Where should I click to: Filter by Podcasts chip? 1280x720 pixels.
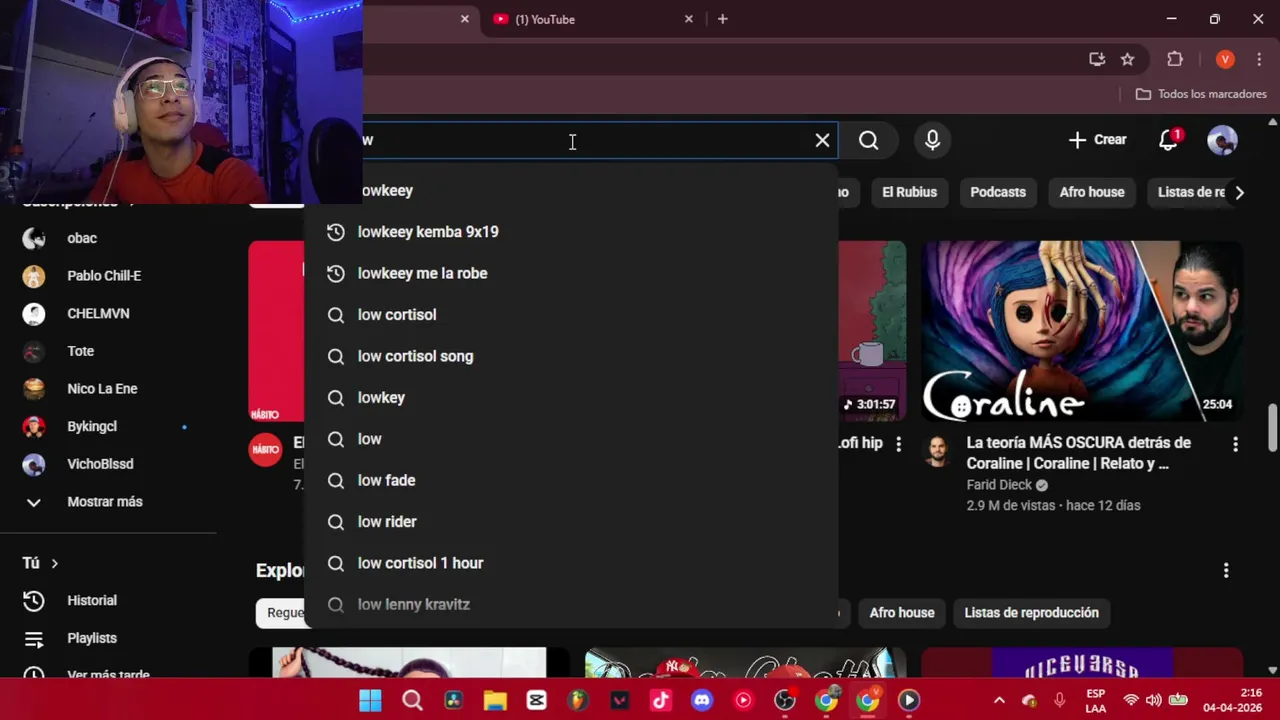pyautogui.click(x=998, y=192)
